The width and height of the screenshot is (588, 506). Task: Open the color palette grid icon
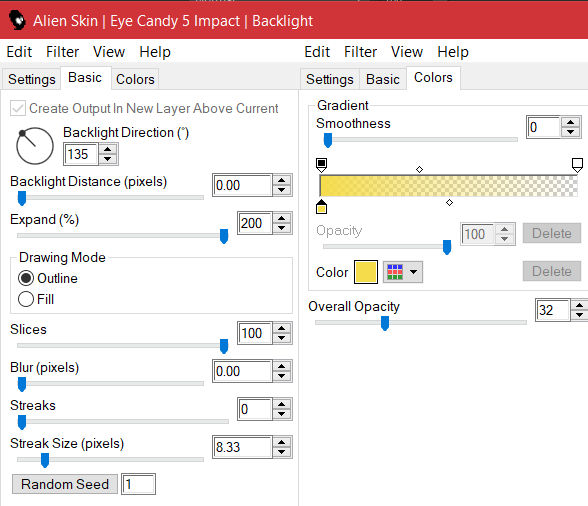(395, 272)
